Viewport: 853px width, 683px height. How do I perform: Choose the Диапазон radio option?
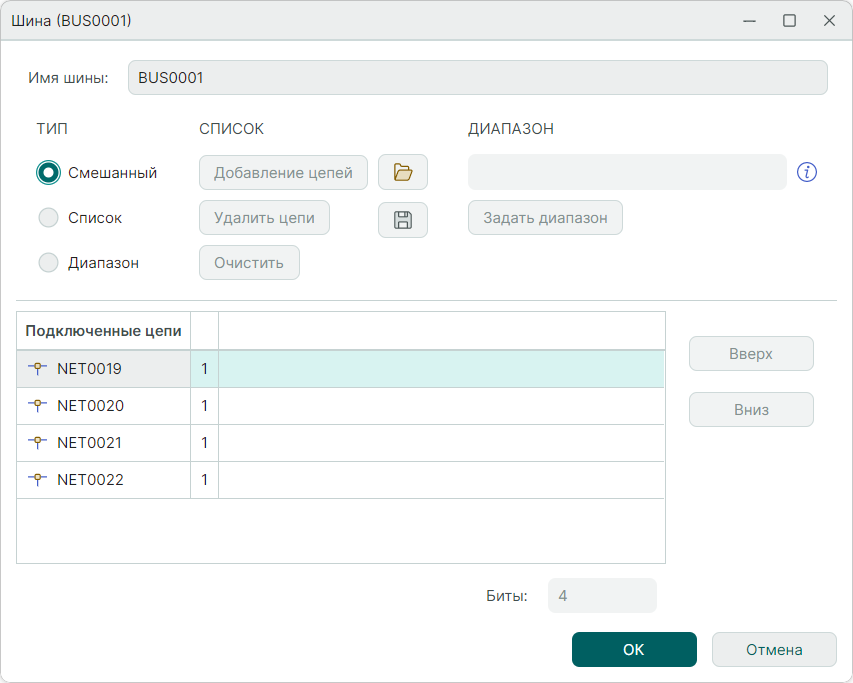point(49,263)
